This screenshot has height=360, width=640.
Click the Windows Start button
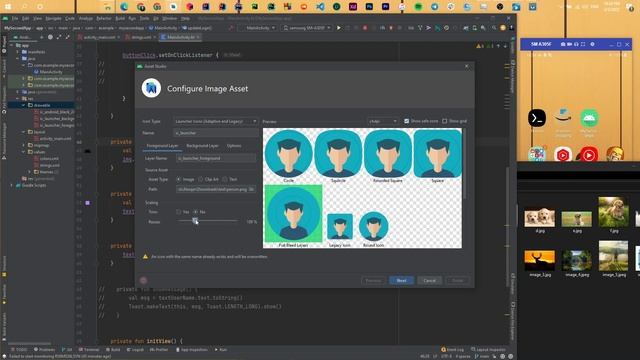click(x=8, y=7)
